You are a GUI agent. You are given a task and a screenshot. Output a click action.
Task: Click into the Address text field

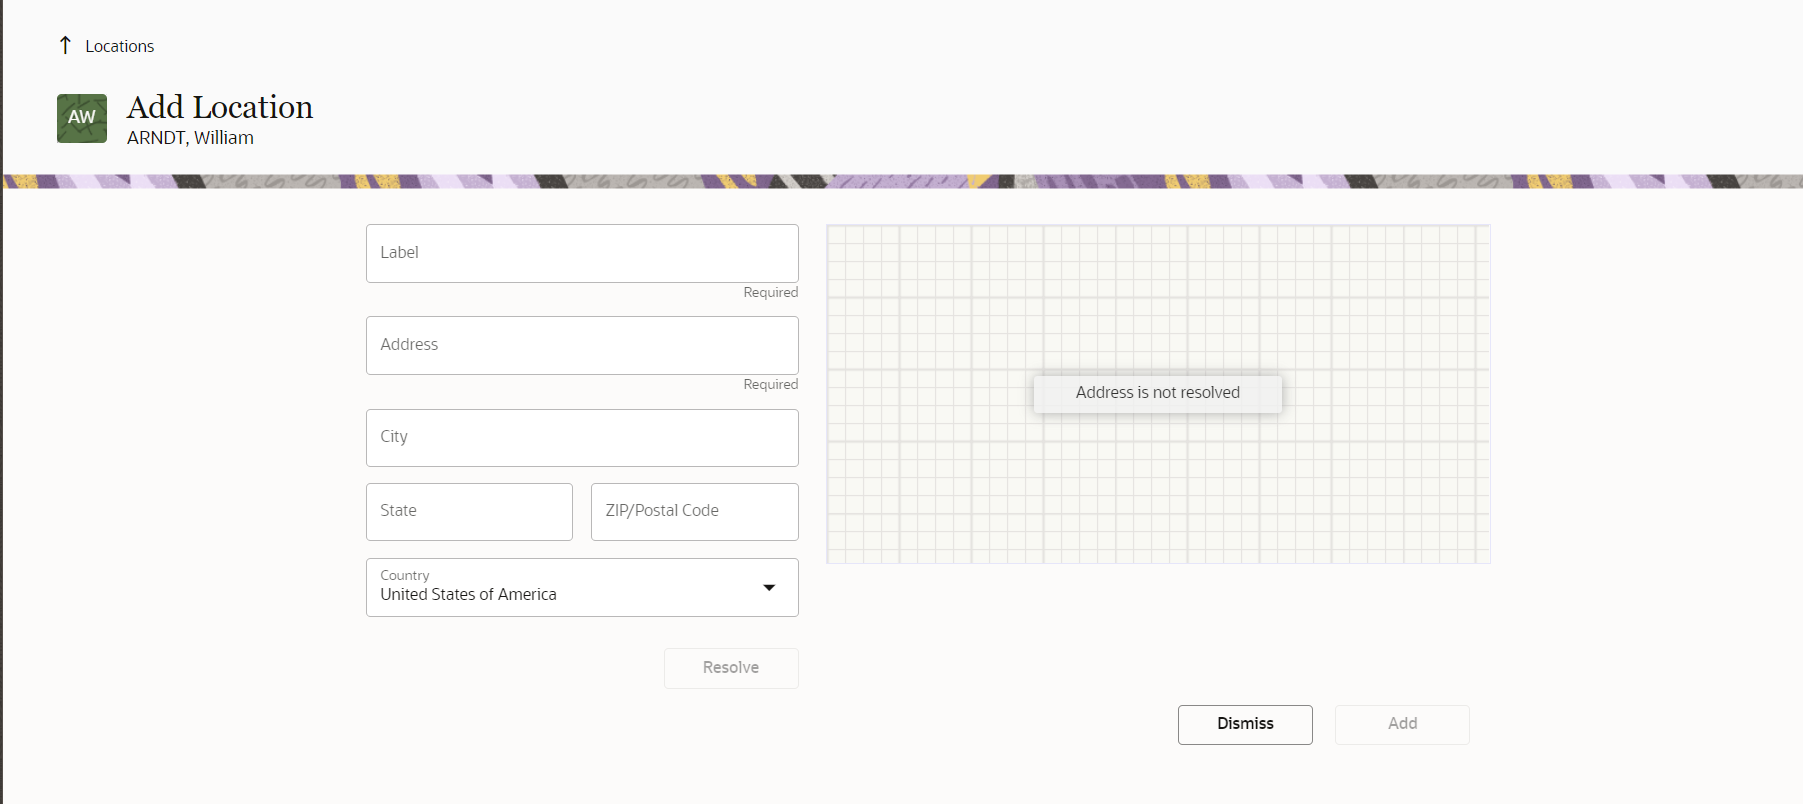coord(582,345)
